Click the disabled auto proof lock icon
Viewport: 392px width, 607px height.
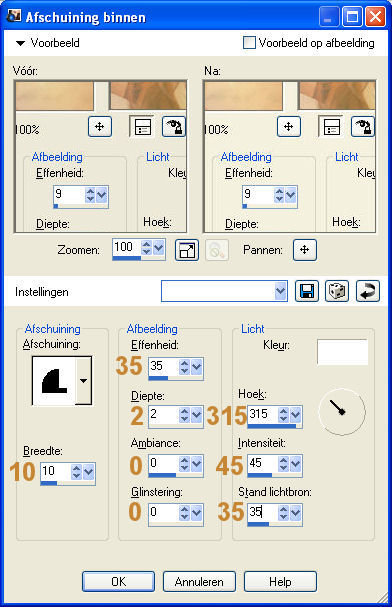coord(217,250)
